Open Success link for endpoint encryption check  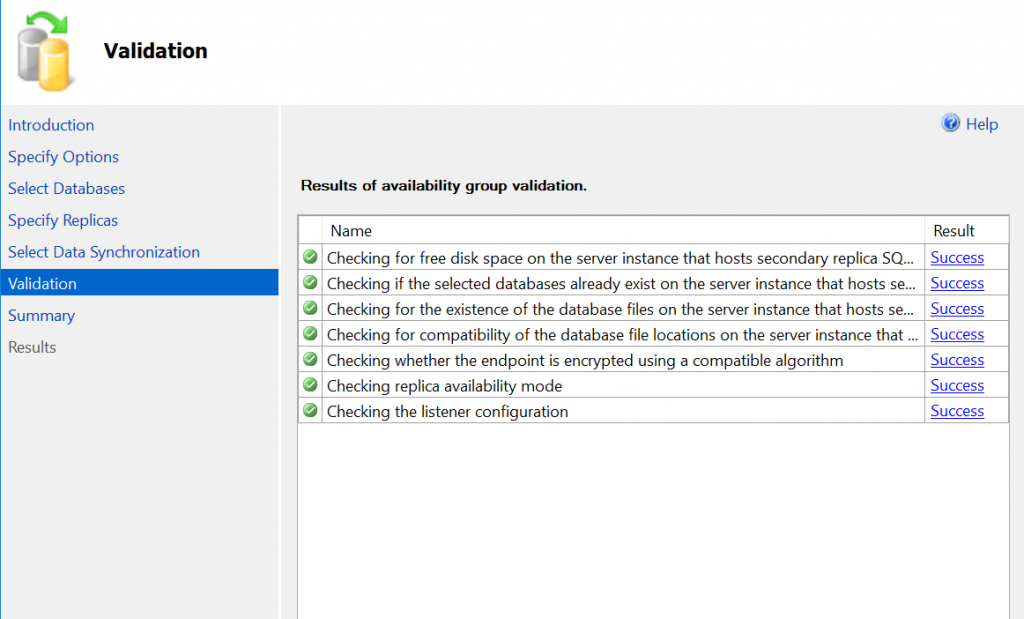(x=957, y=360)
